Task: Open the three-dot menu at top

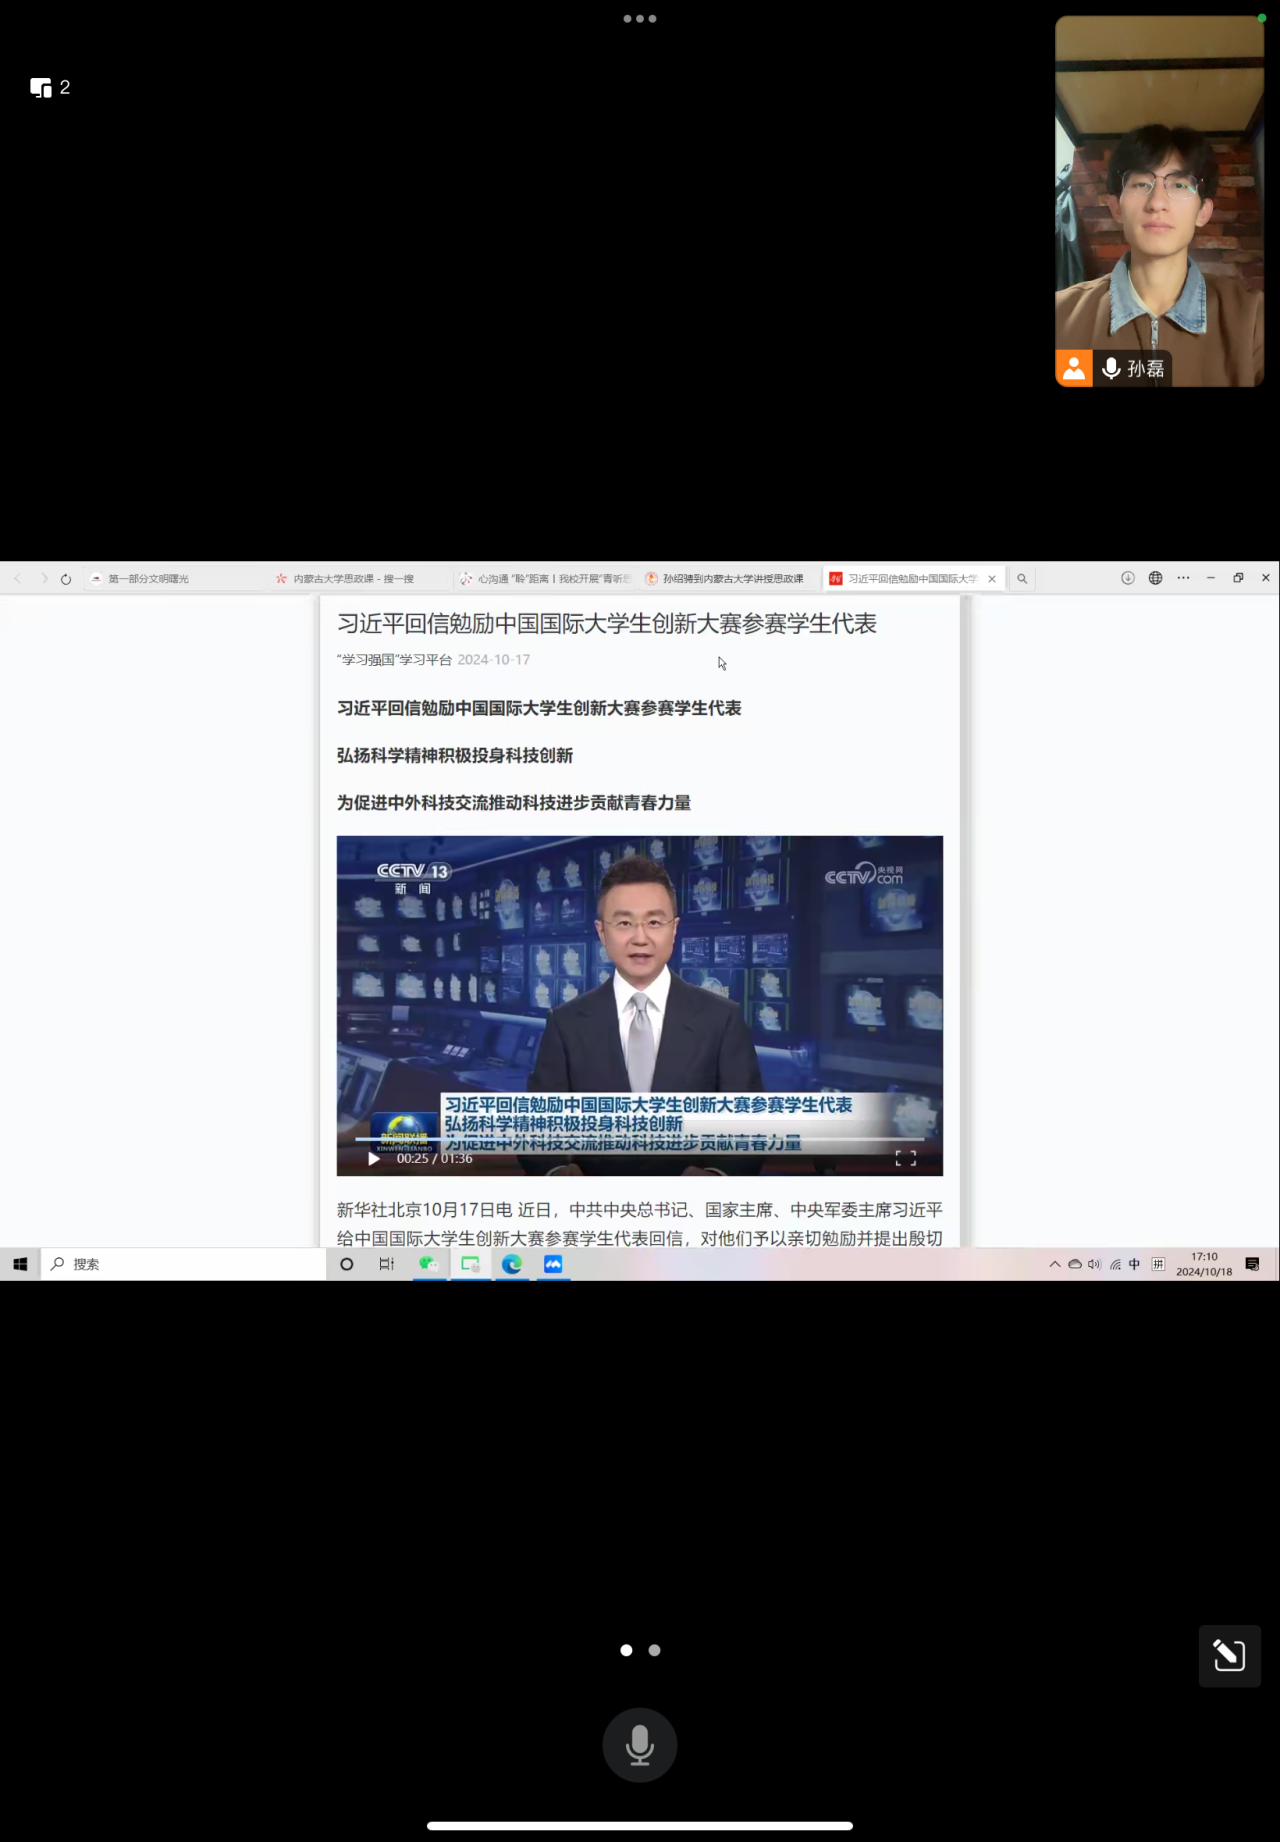Action: (639, 18)
